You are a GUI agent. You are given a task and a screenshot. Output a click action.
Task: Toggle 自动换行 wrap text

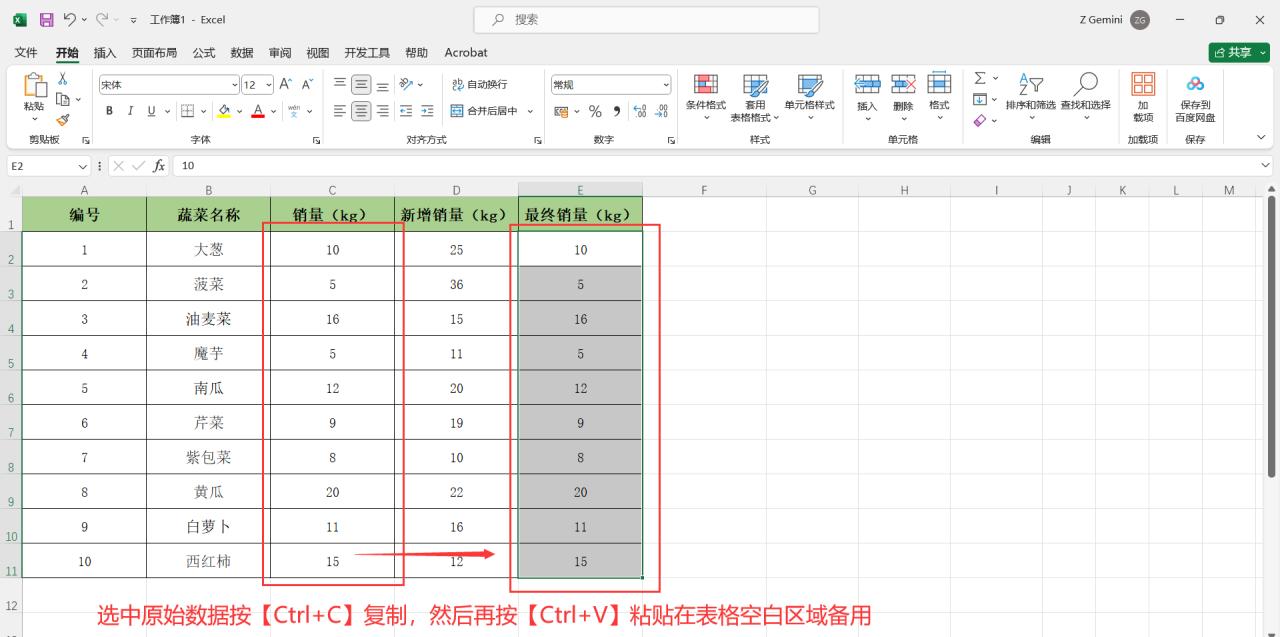(x=480, y=85)
